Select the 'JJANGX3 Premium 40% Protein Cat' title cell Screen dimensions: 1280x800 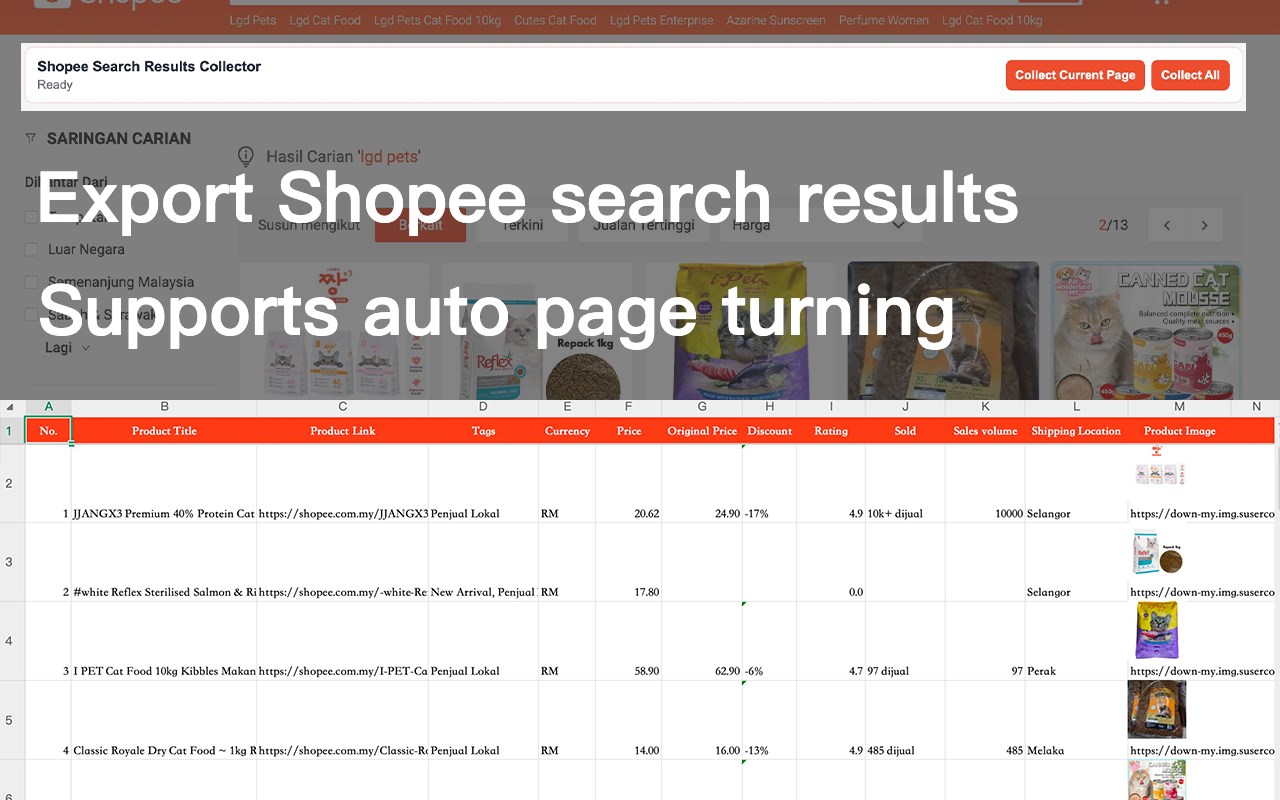click(164, 484)
